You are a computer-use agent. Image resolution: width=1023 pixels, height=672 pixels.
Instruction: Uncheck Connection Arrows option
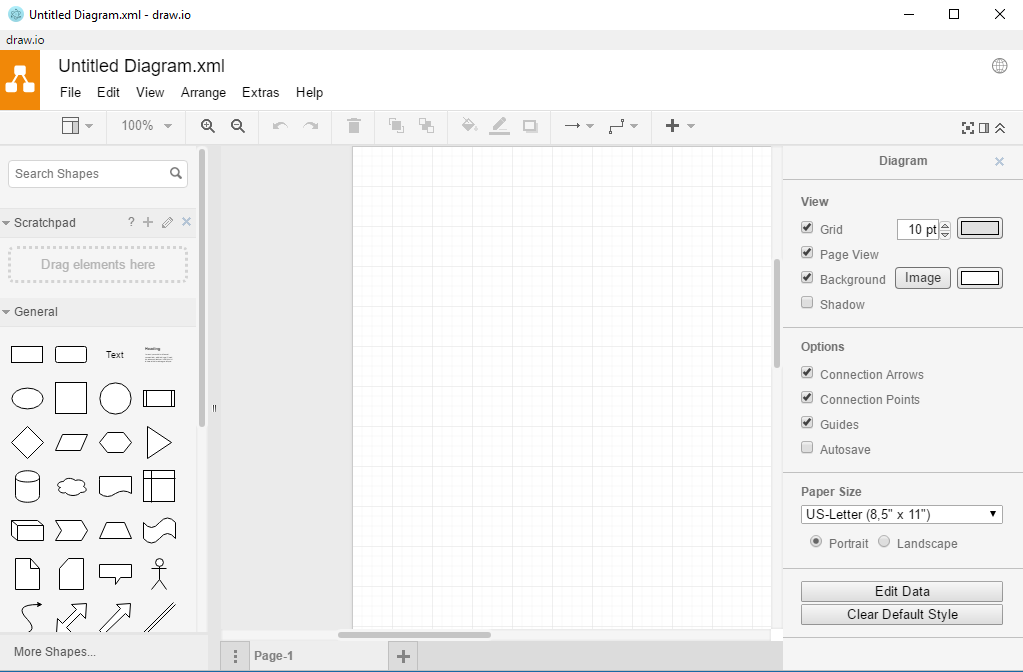[807, 372]
